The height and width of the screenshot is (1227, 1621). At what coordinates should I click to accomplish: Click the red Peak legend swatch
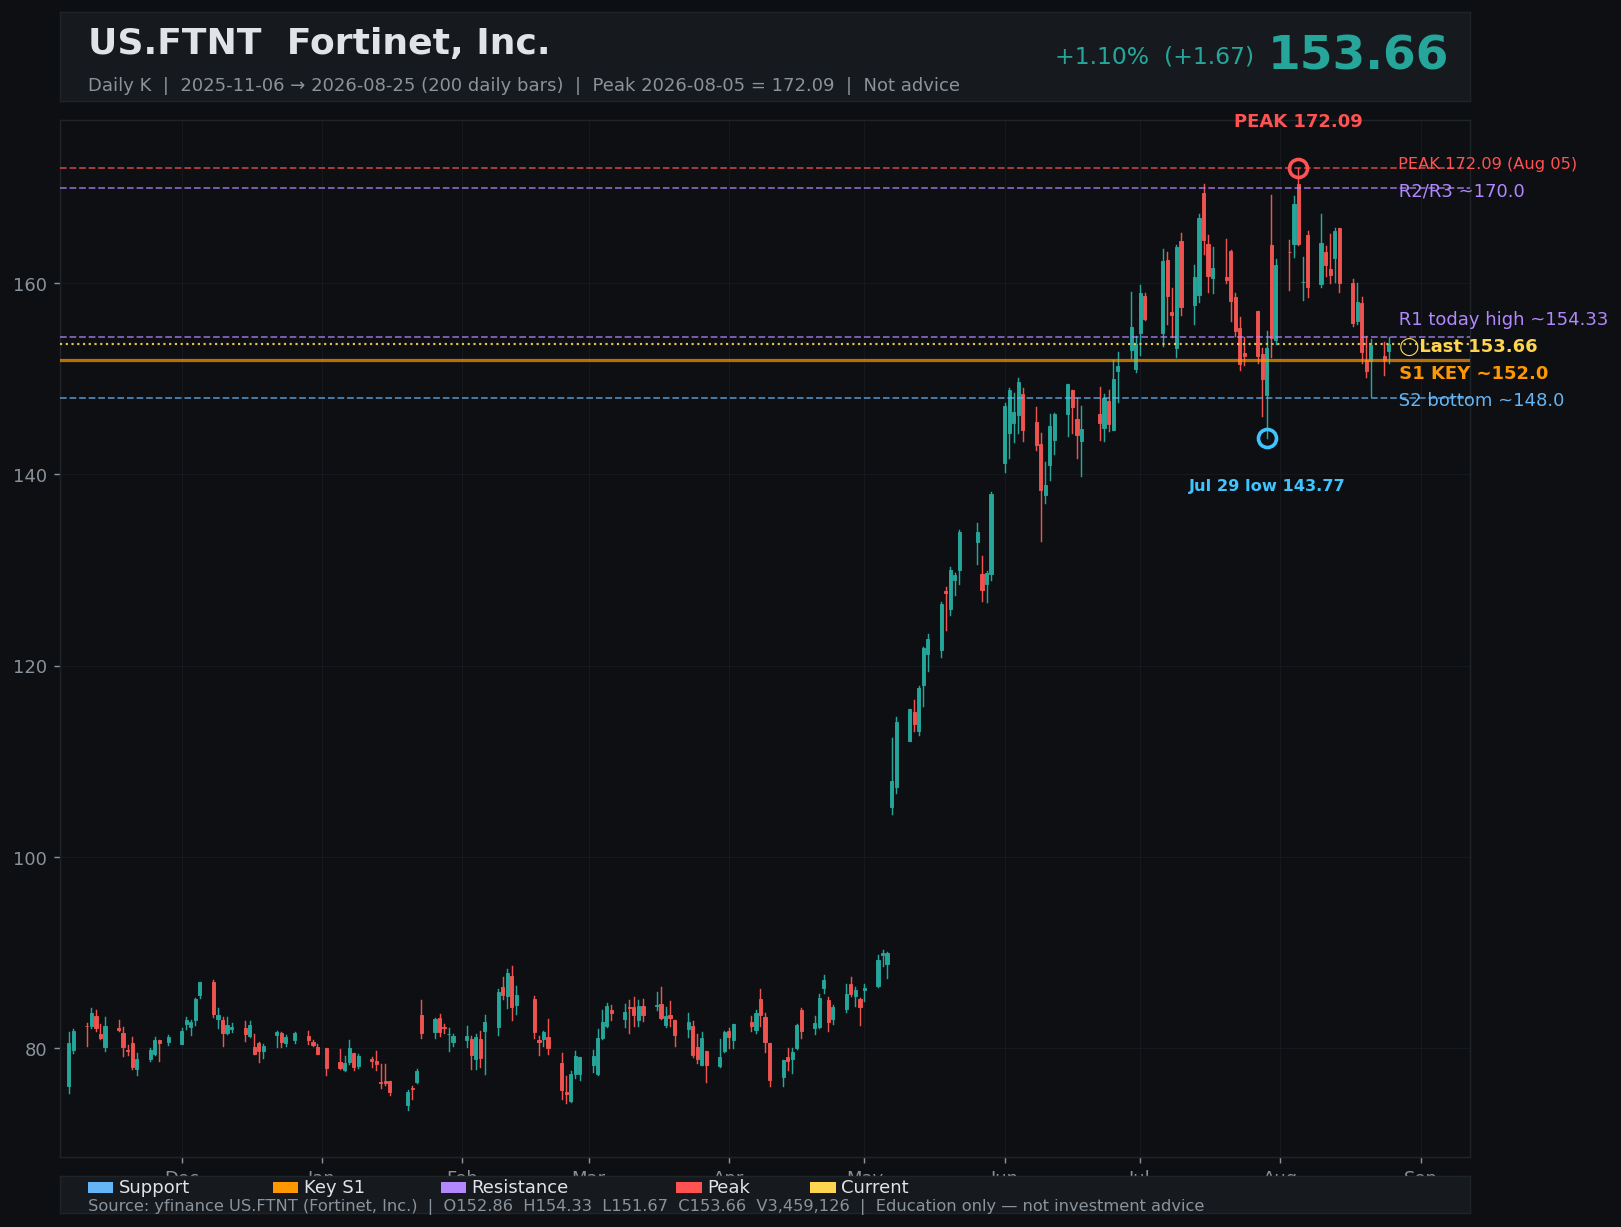click(689, 1187)
